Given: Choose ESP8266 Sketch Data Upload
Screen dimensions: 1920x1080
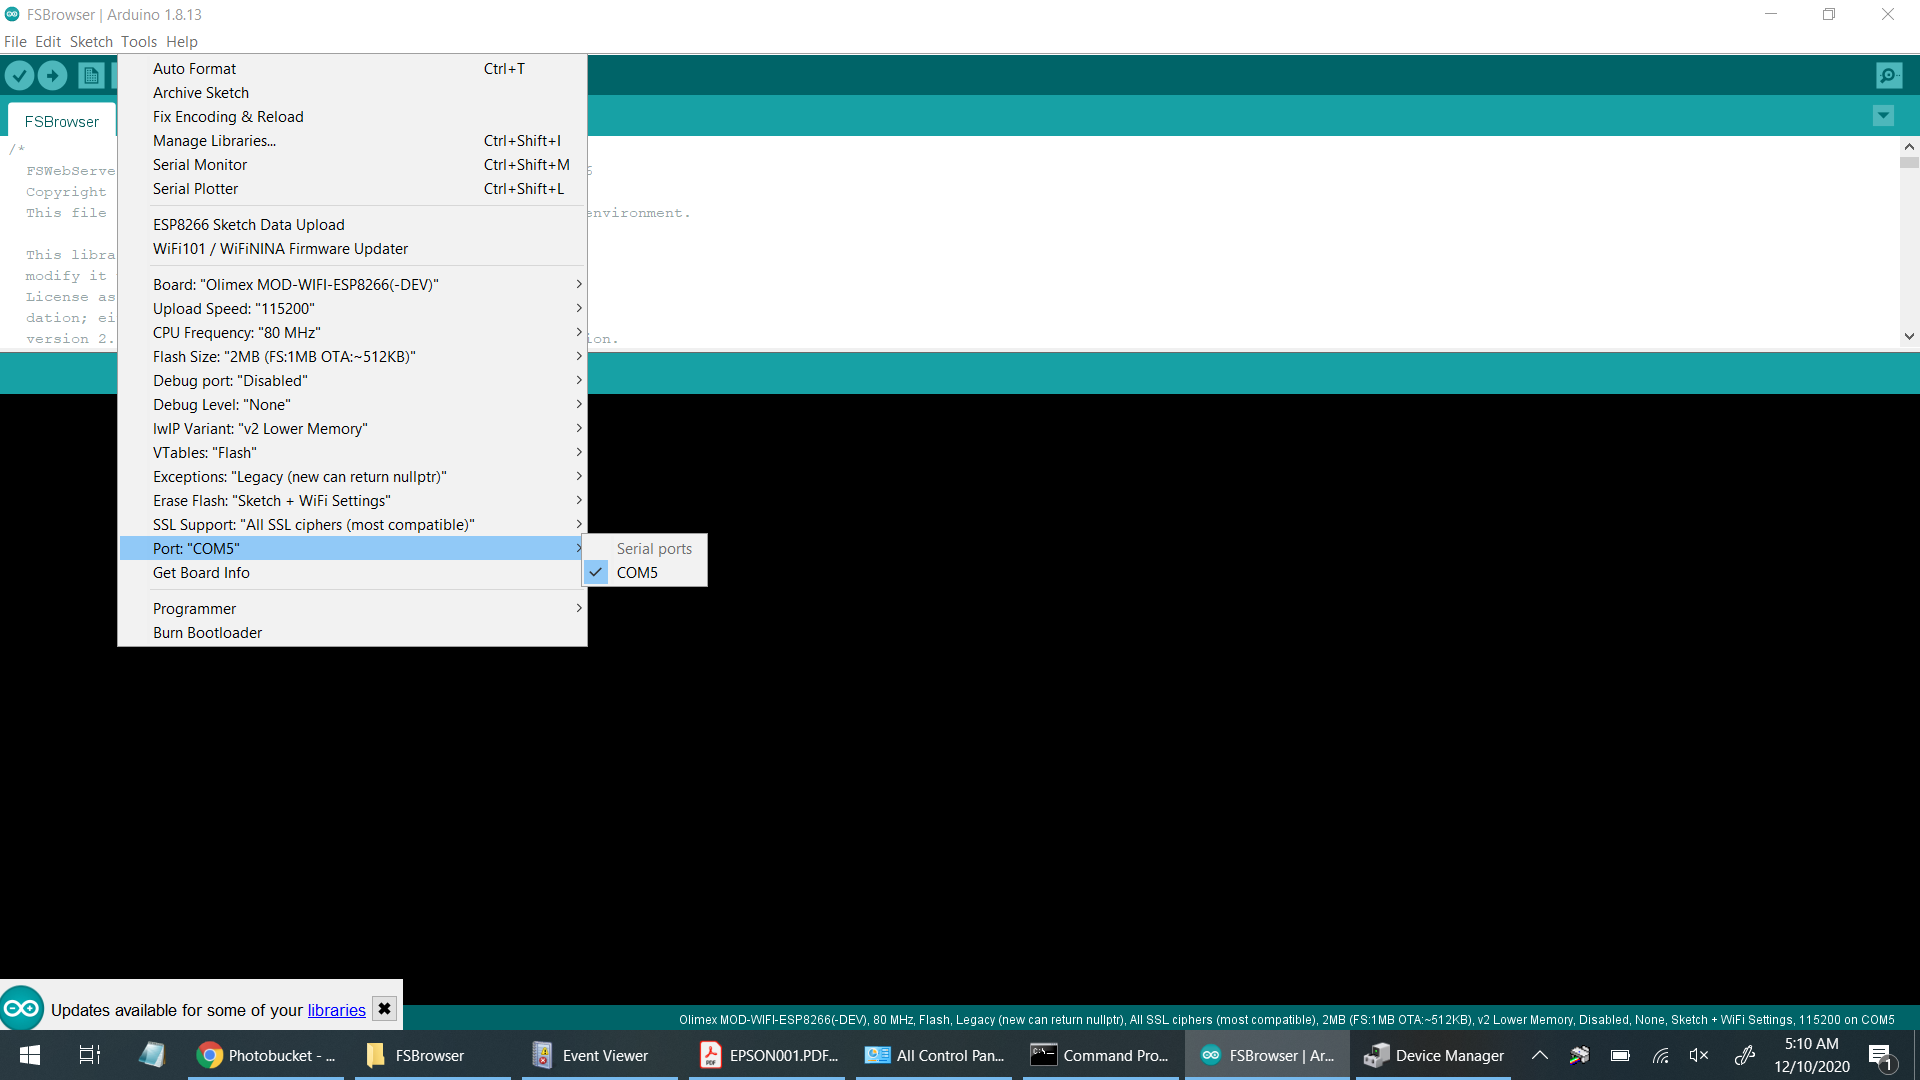Looking at the screenshot, I should (249, 225).
